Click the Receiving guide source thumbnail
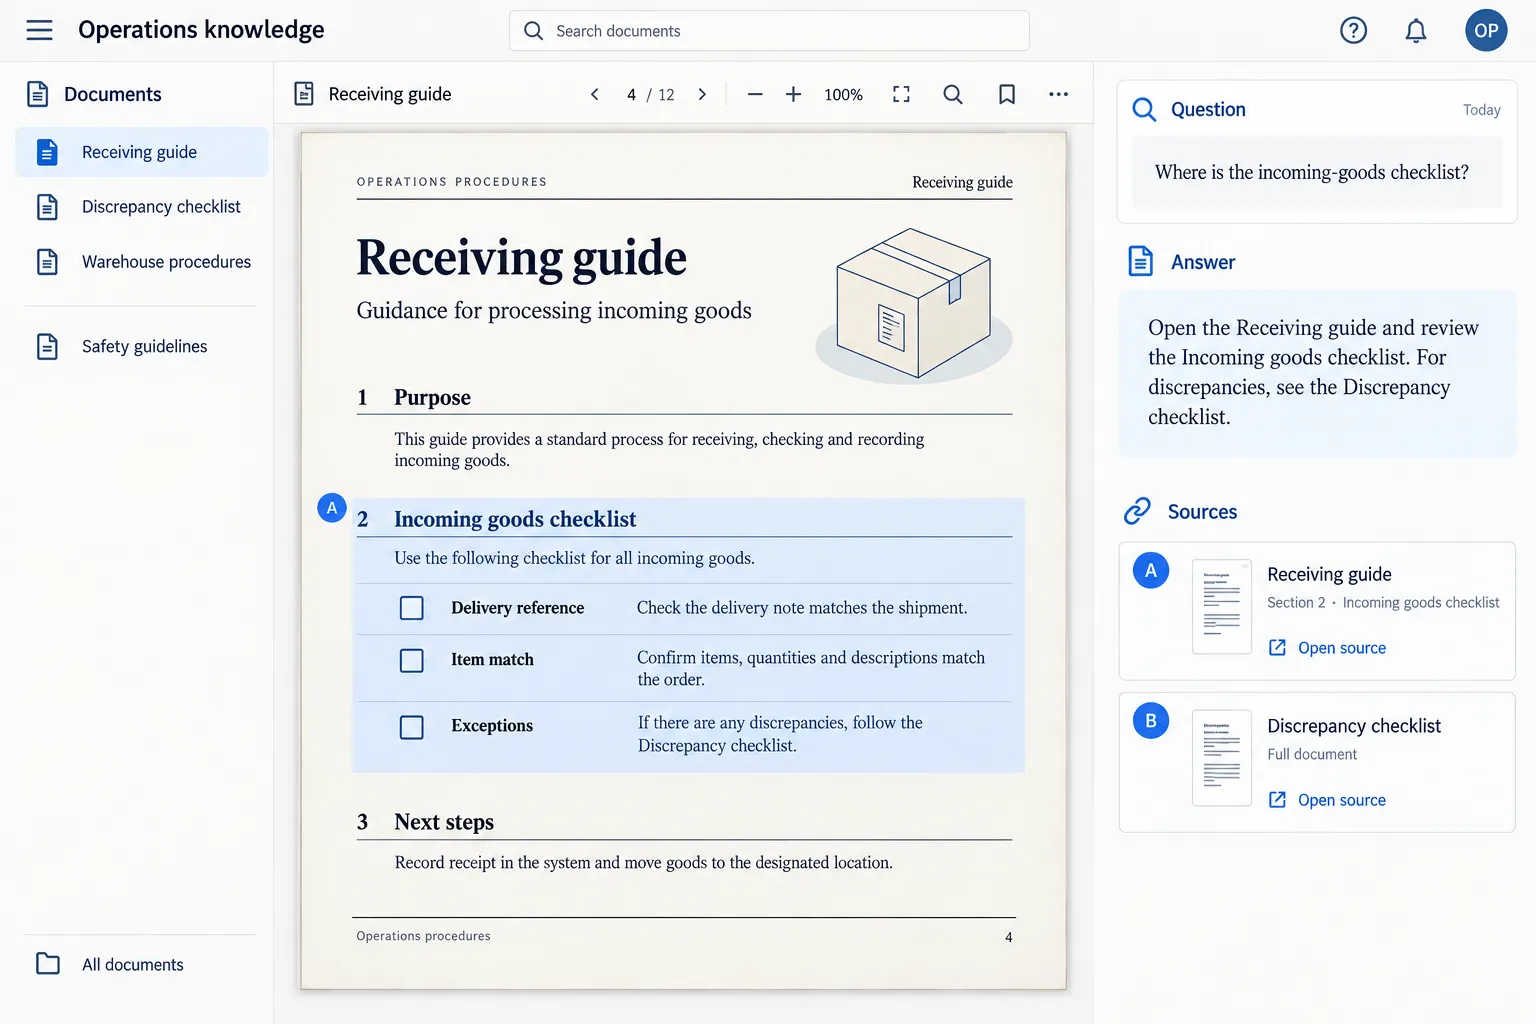The image size is (1536, 1024). [1222, 606]
